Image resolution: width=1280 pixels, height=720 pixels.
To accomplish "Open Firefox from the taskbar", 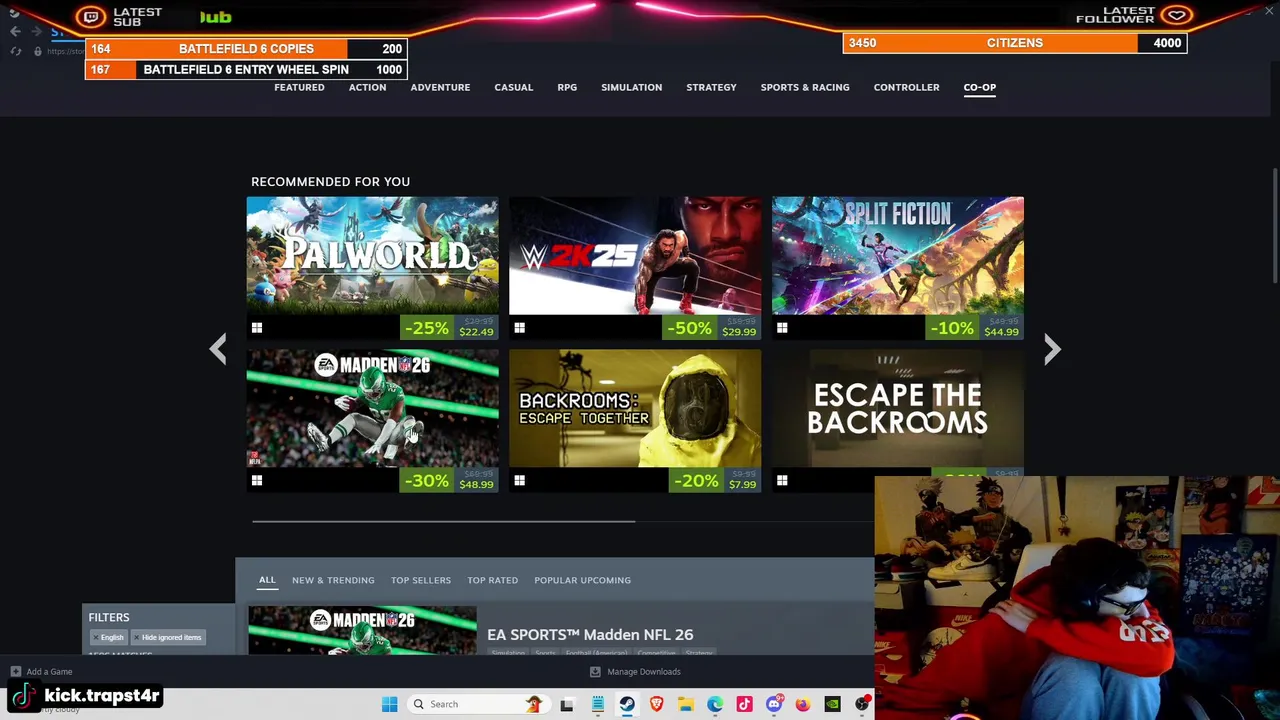I will 803,704.
